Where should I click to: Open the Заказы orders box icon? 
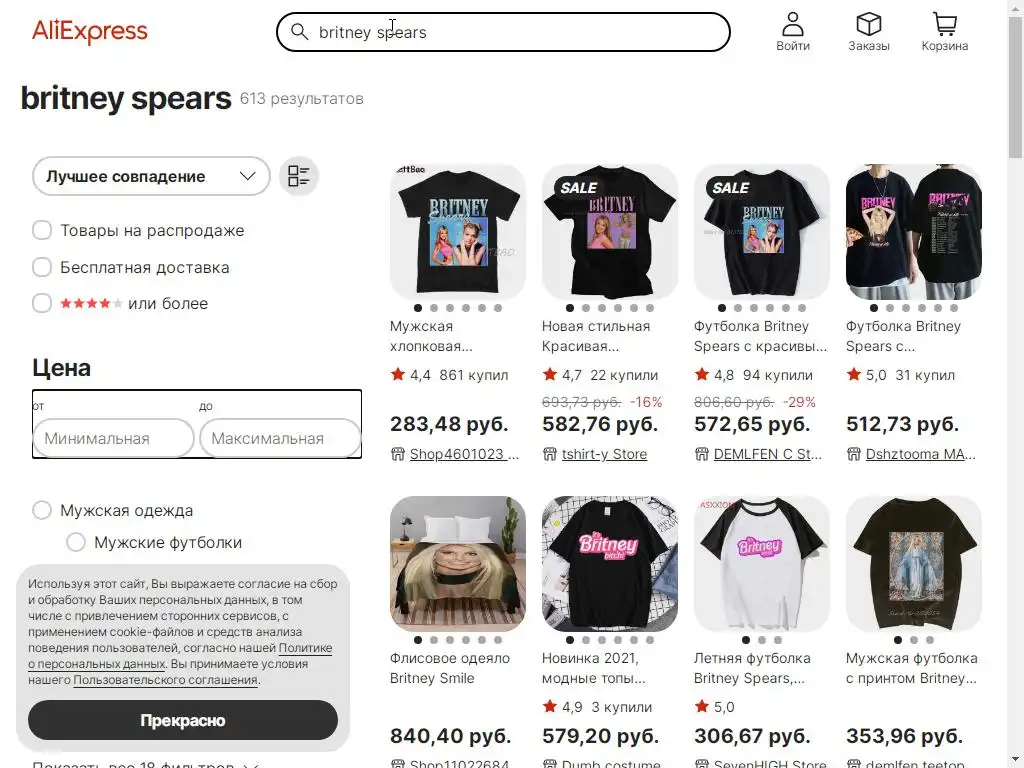tap(869, 24)
